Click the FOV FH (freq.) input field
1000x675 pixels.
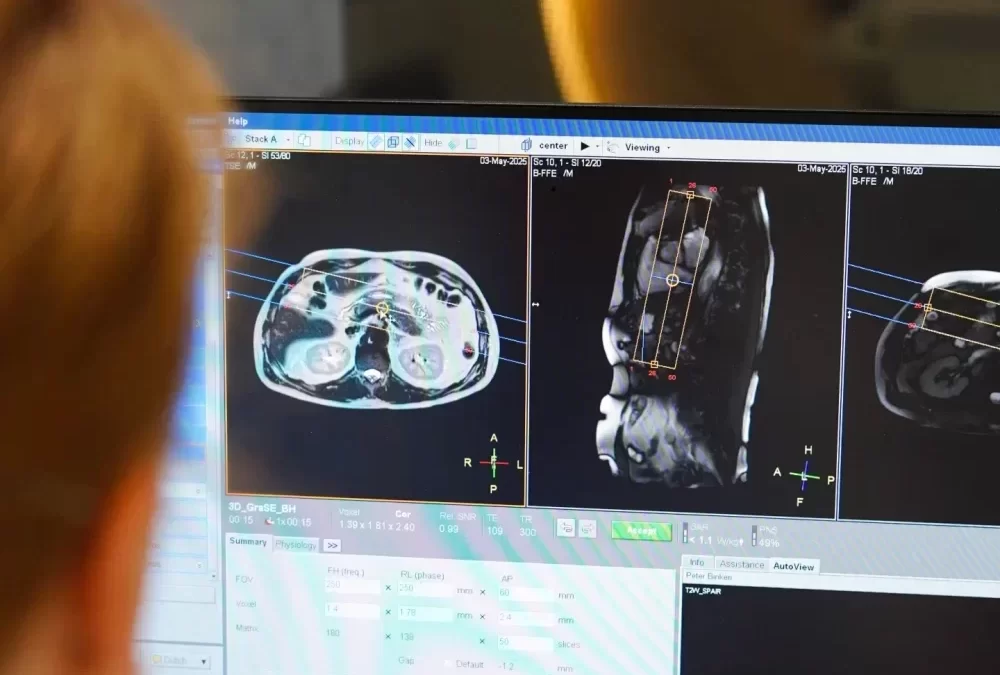pos(353,585)
